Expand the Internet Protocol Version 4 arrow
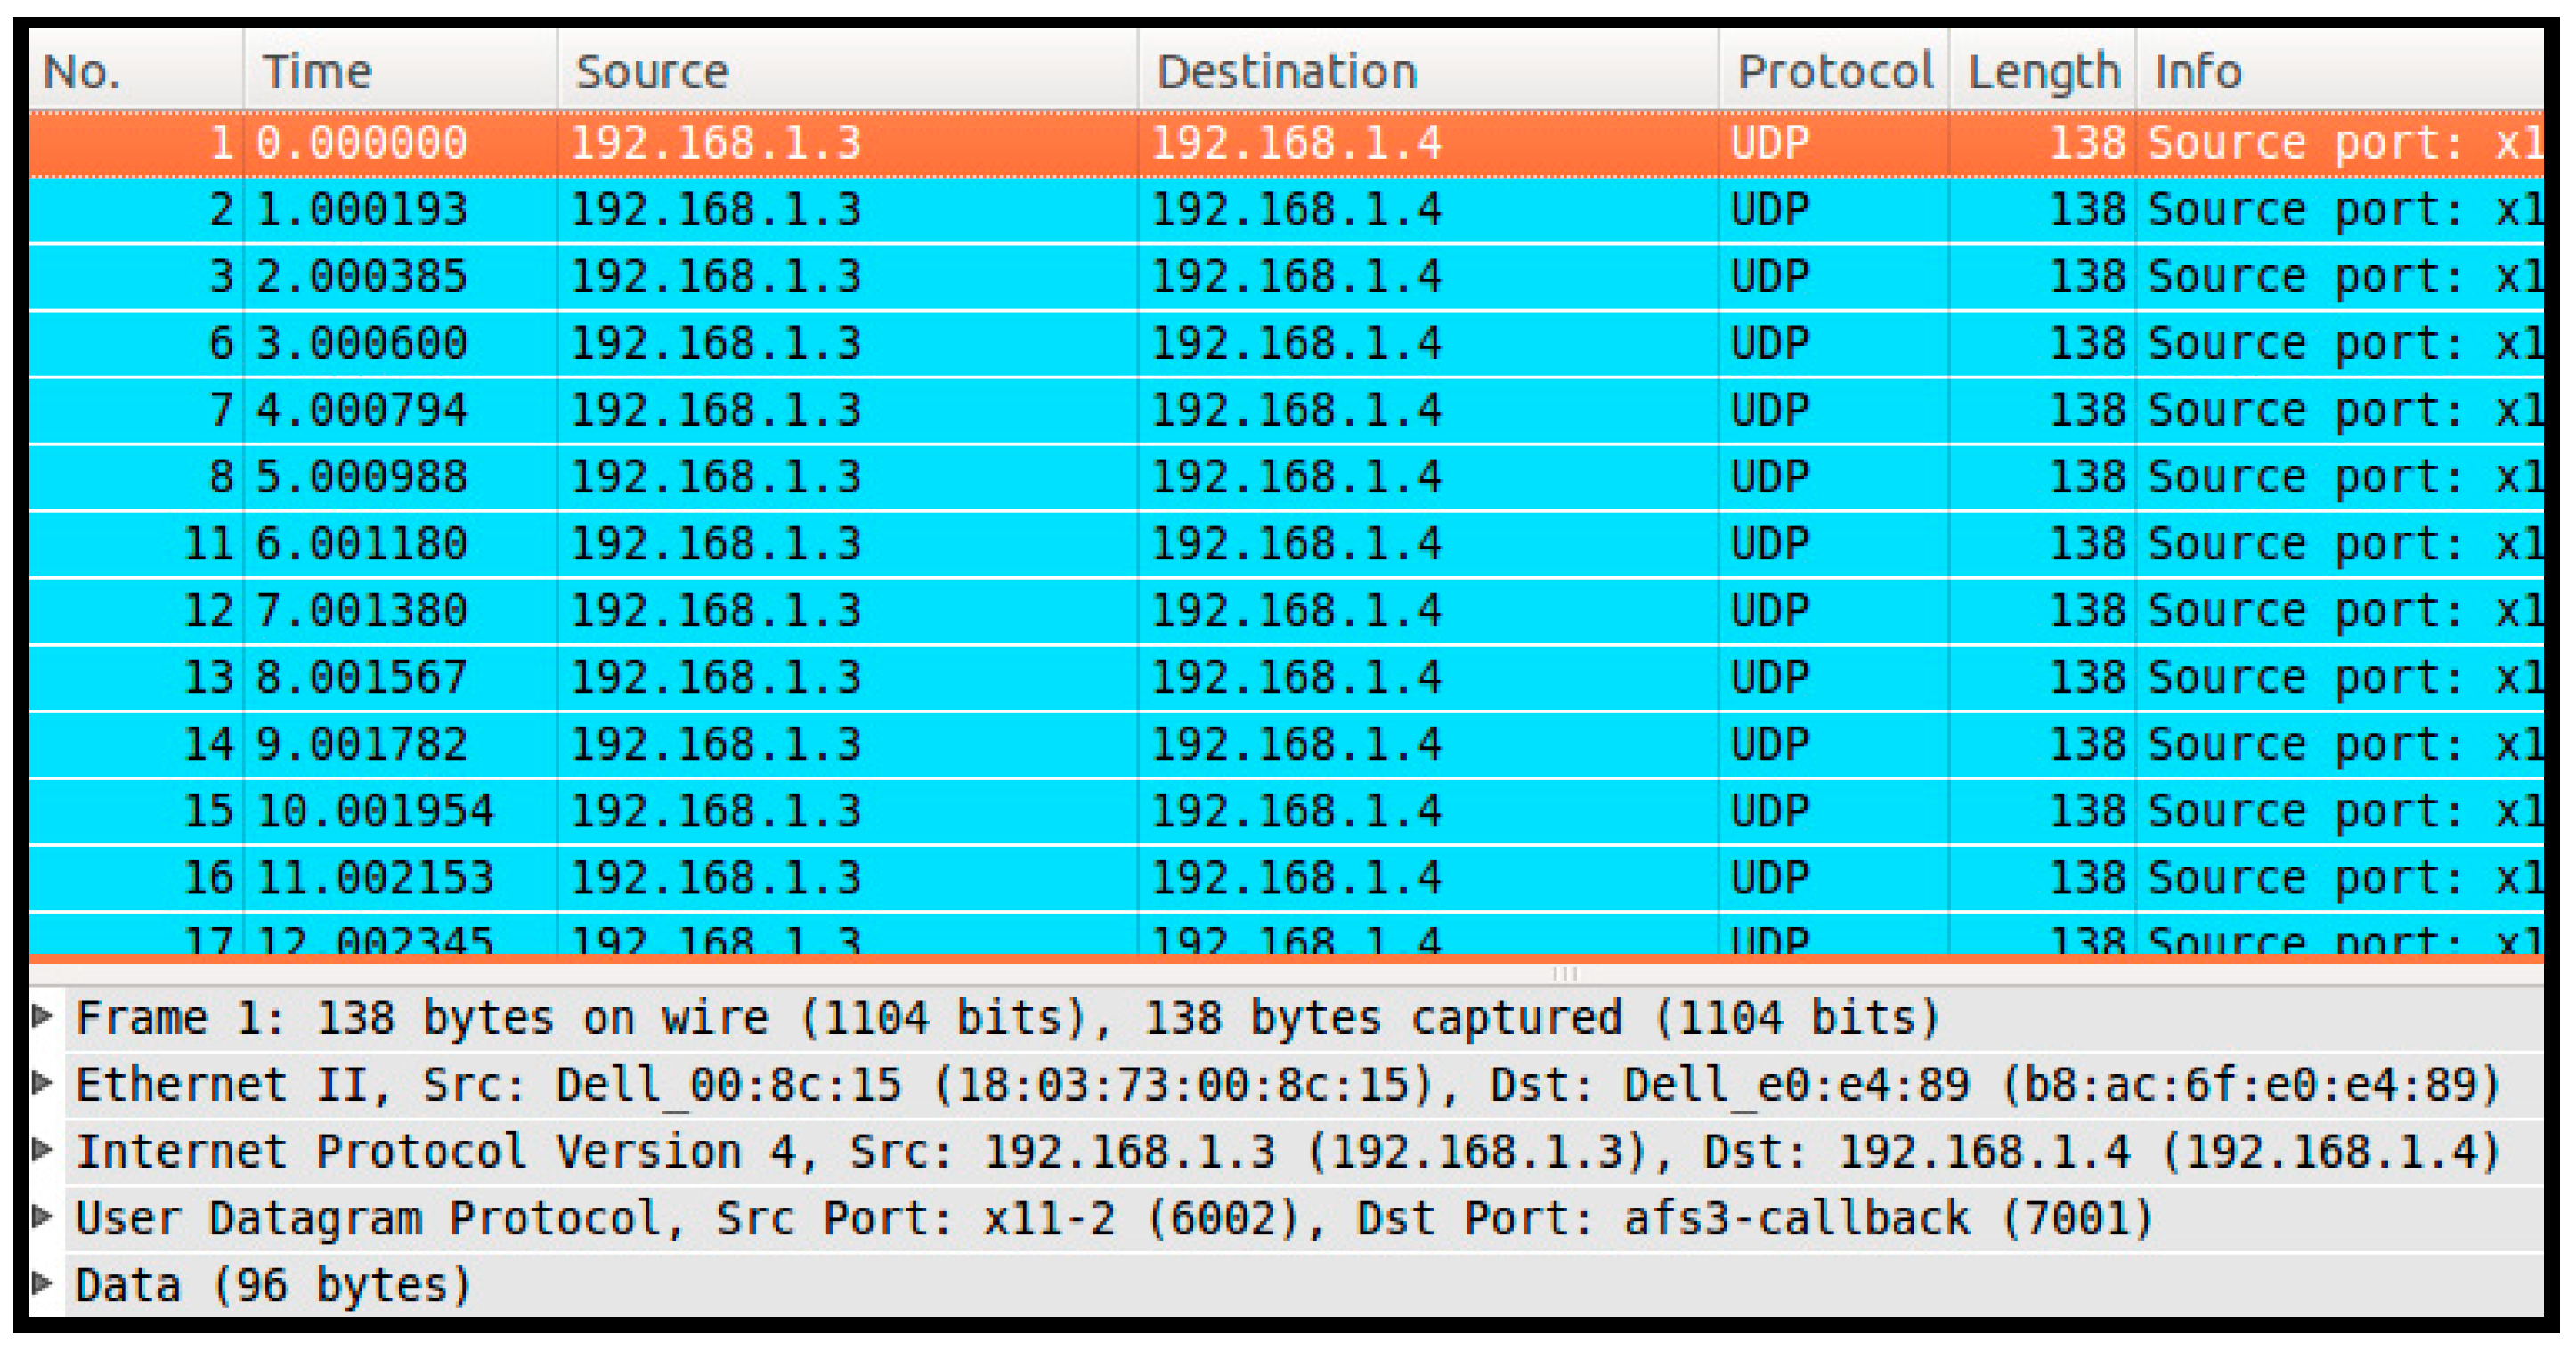Screen dimensions: 2576x1351 point(42,1150)
